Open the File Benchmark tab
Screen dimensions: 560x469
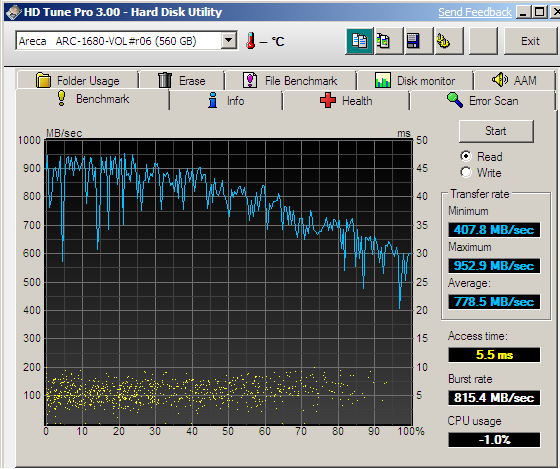(290, 80)
